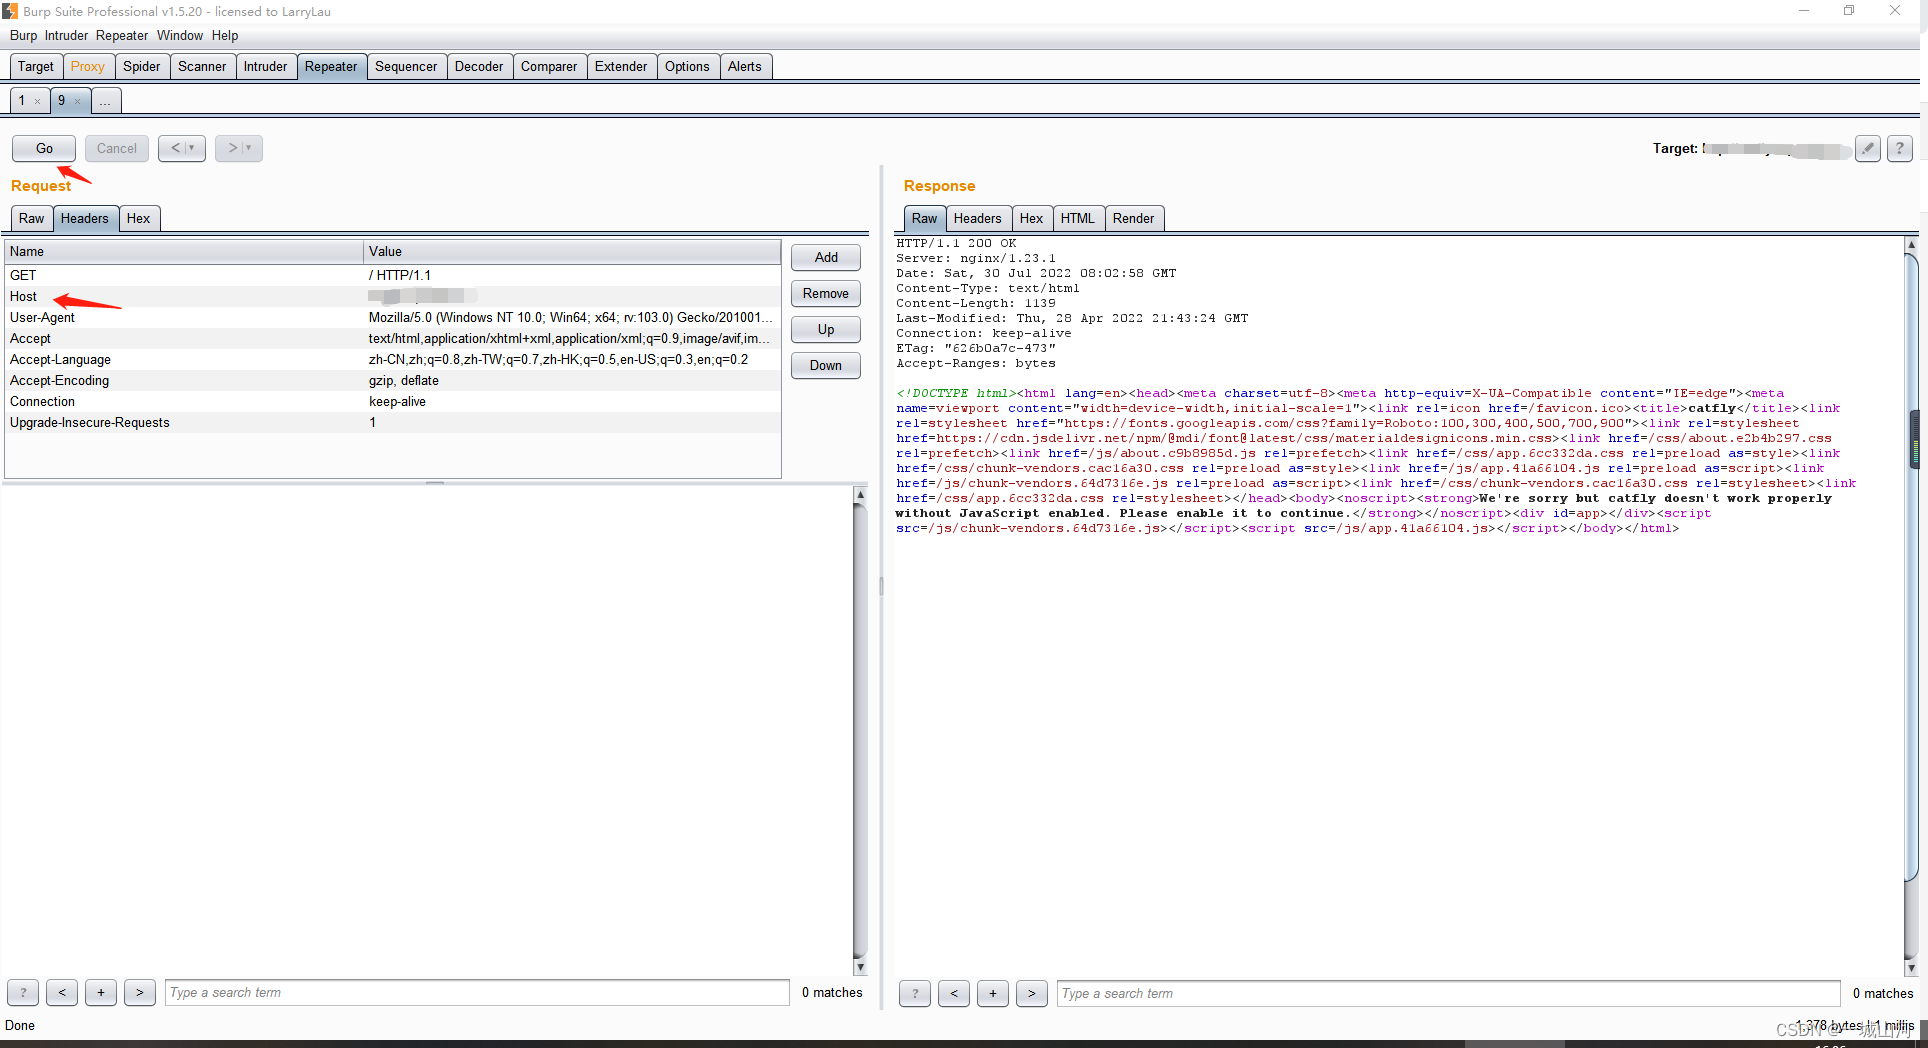Switch to the Spider tab

(142, 66)
